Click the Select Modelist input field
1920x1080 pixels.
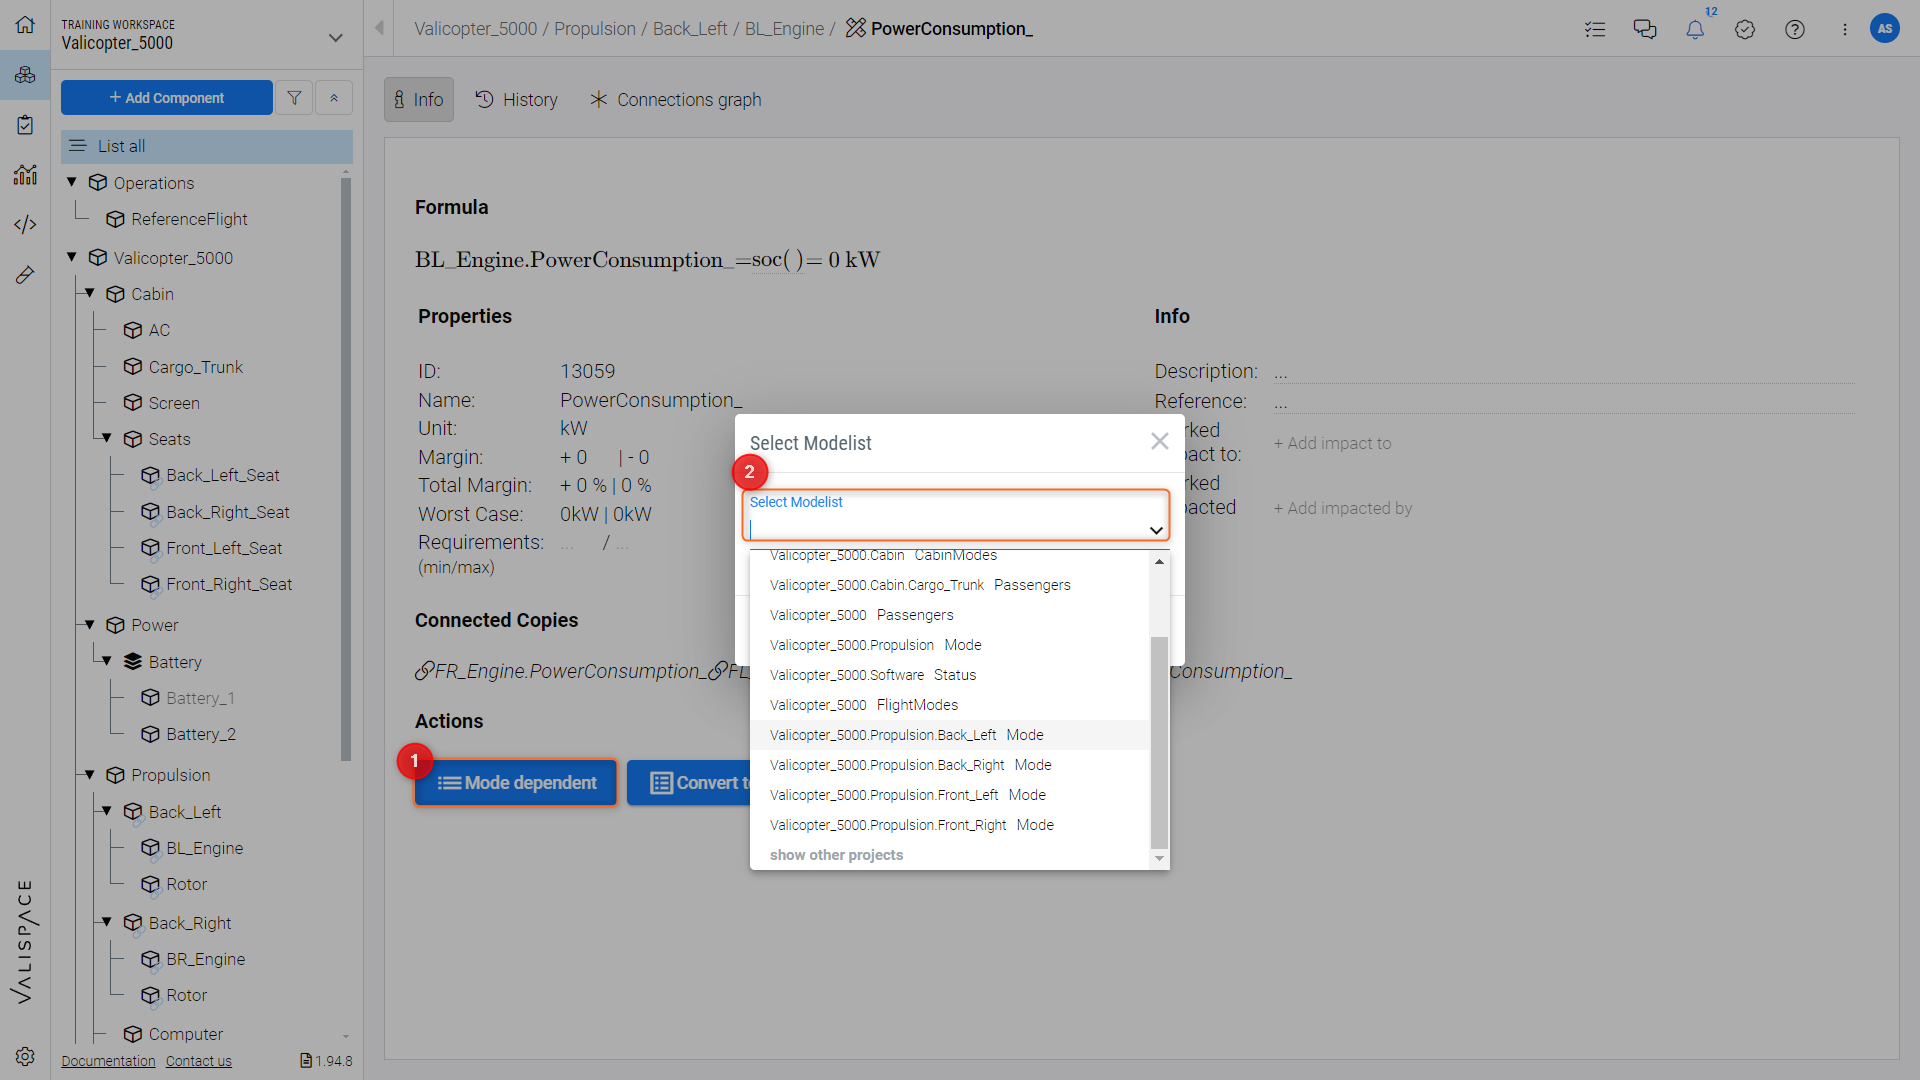point(956,516)
